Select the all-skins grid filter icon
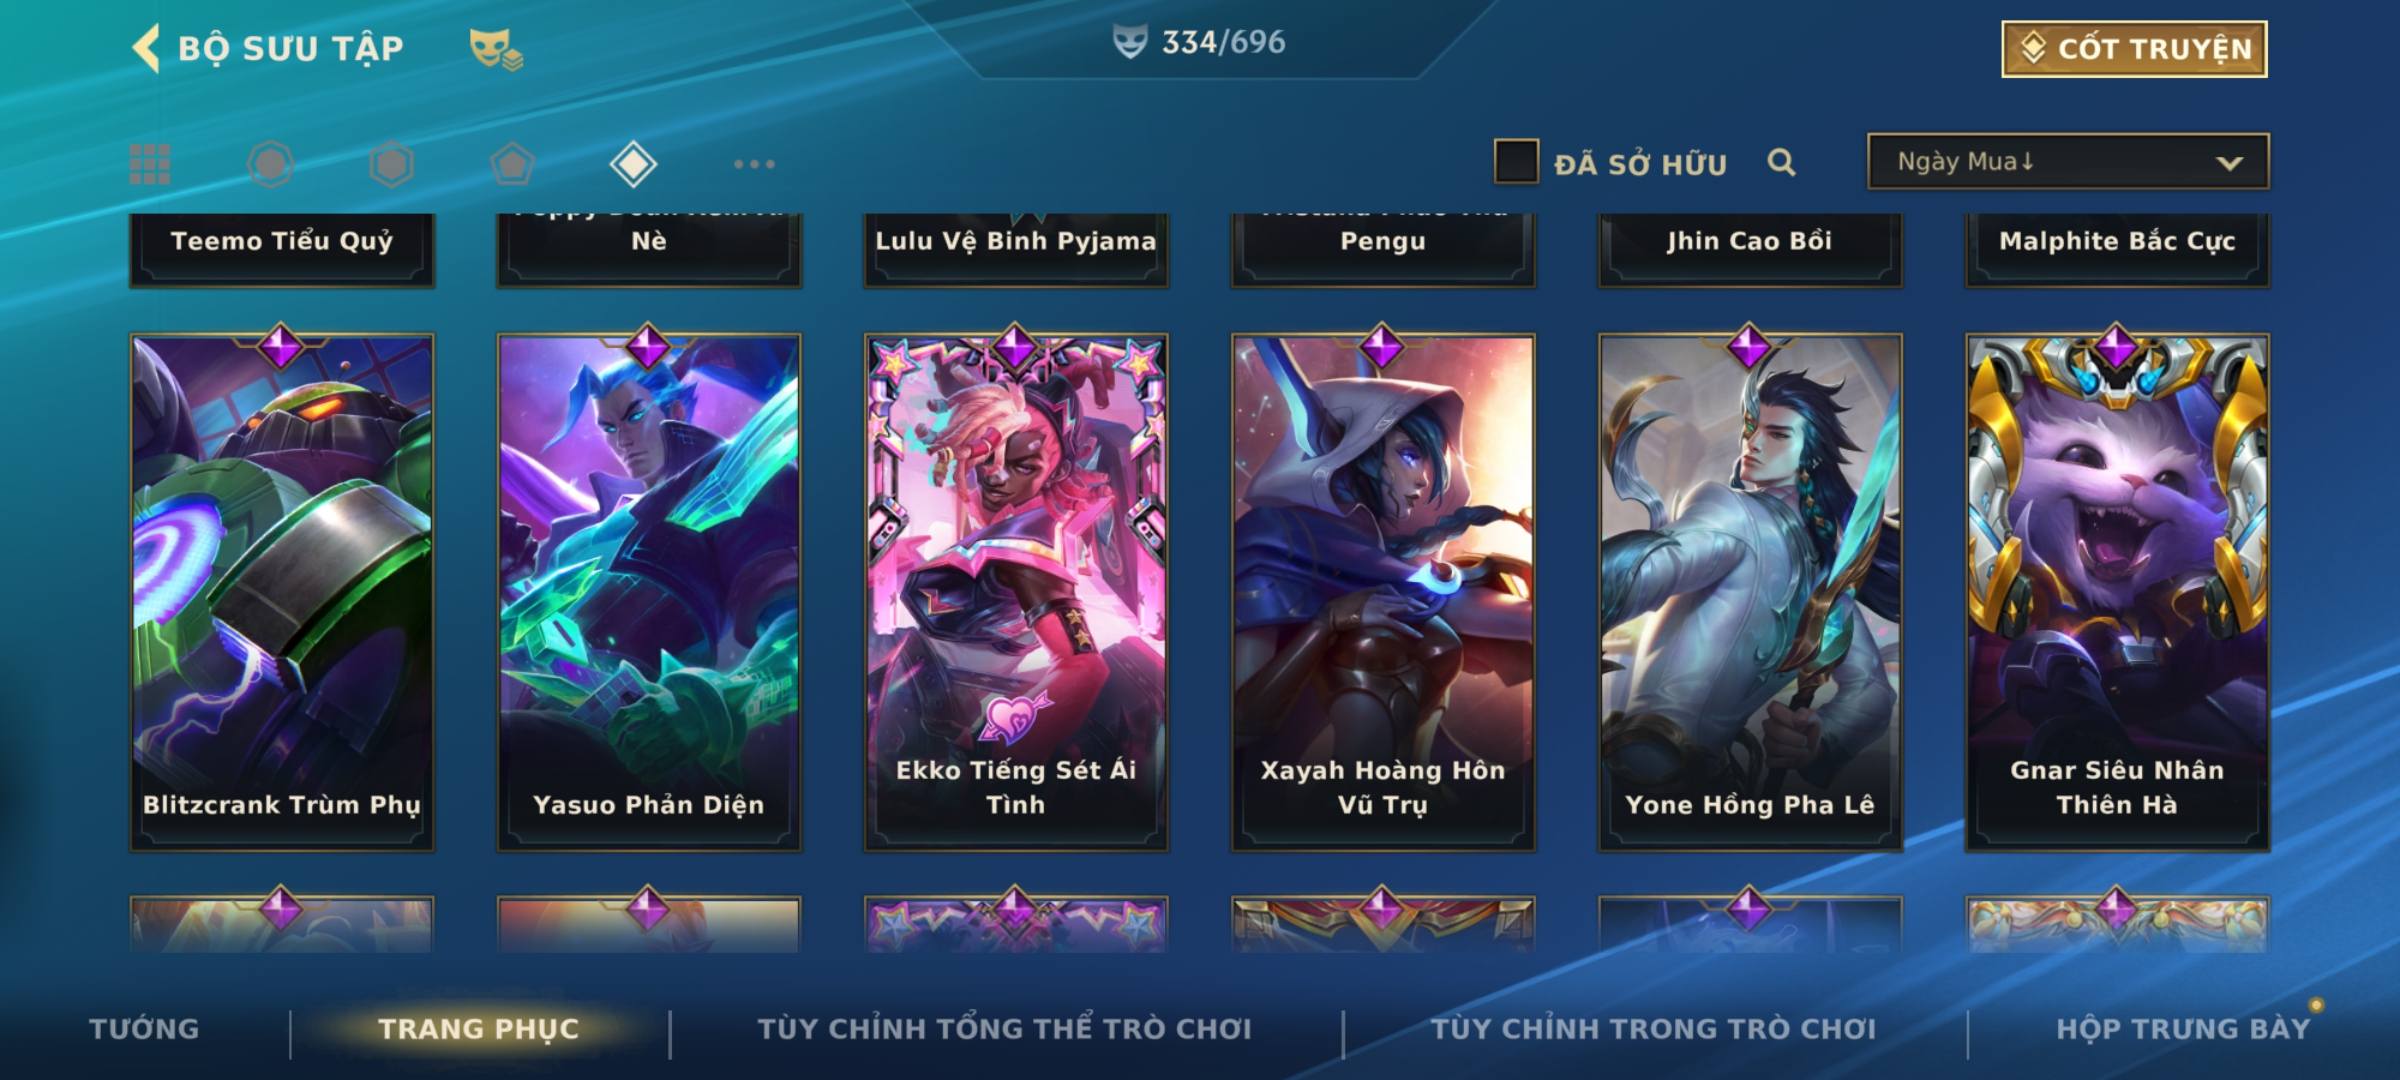 click(150, 164)
